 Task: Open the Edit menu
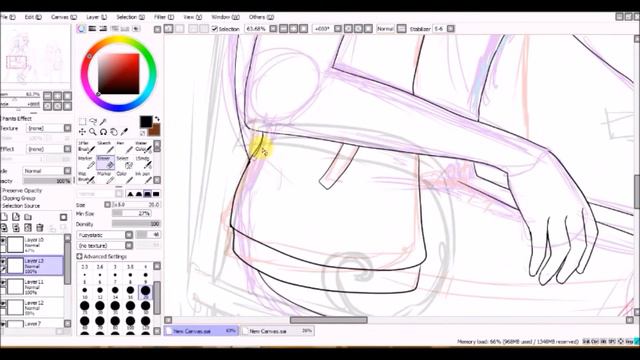[33, 17]
